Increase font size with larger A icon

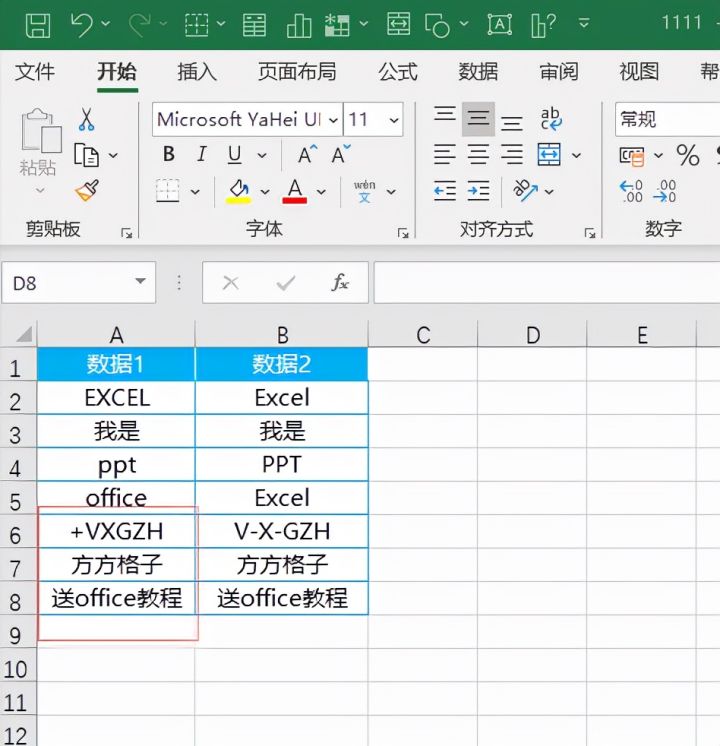(x=306, y=155)
